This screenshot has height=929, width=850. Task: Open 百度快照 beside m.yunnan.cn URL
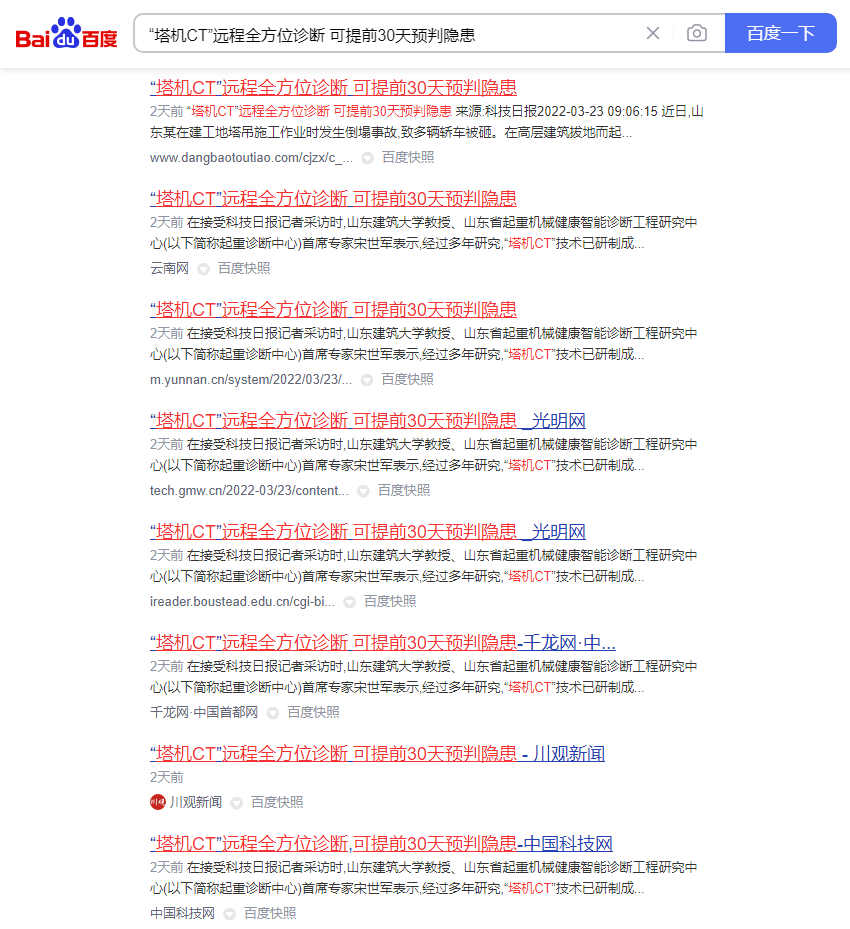(x=408, y=379)
